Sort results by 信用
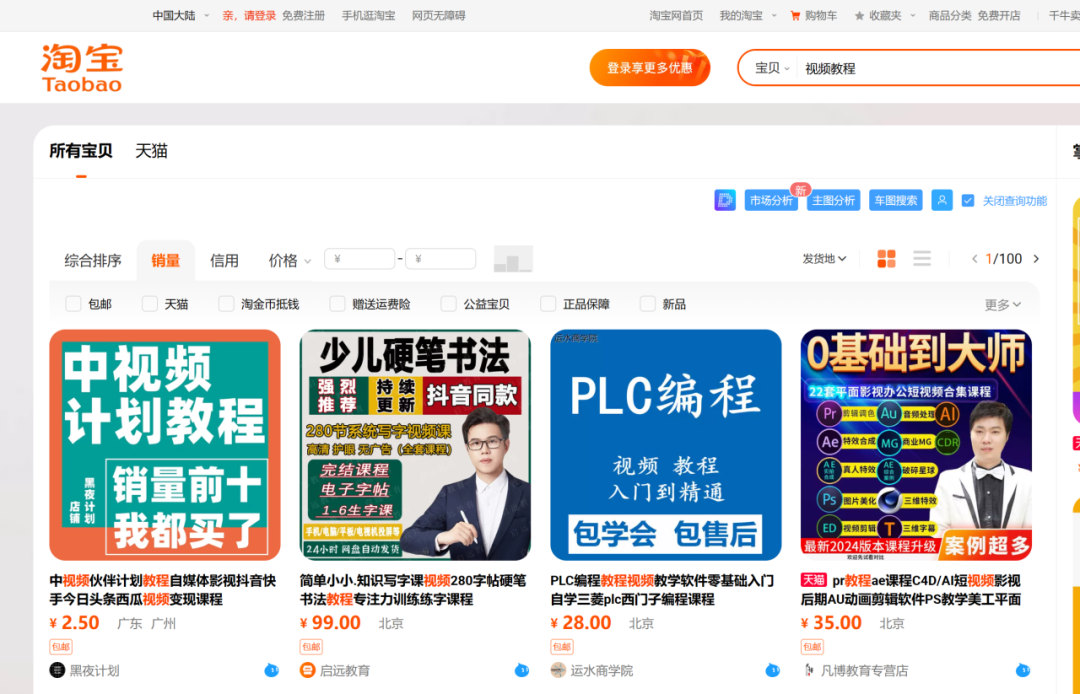Screen dimensions: 1080x694 click(x=225, y=260)
